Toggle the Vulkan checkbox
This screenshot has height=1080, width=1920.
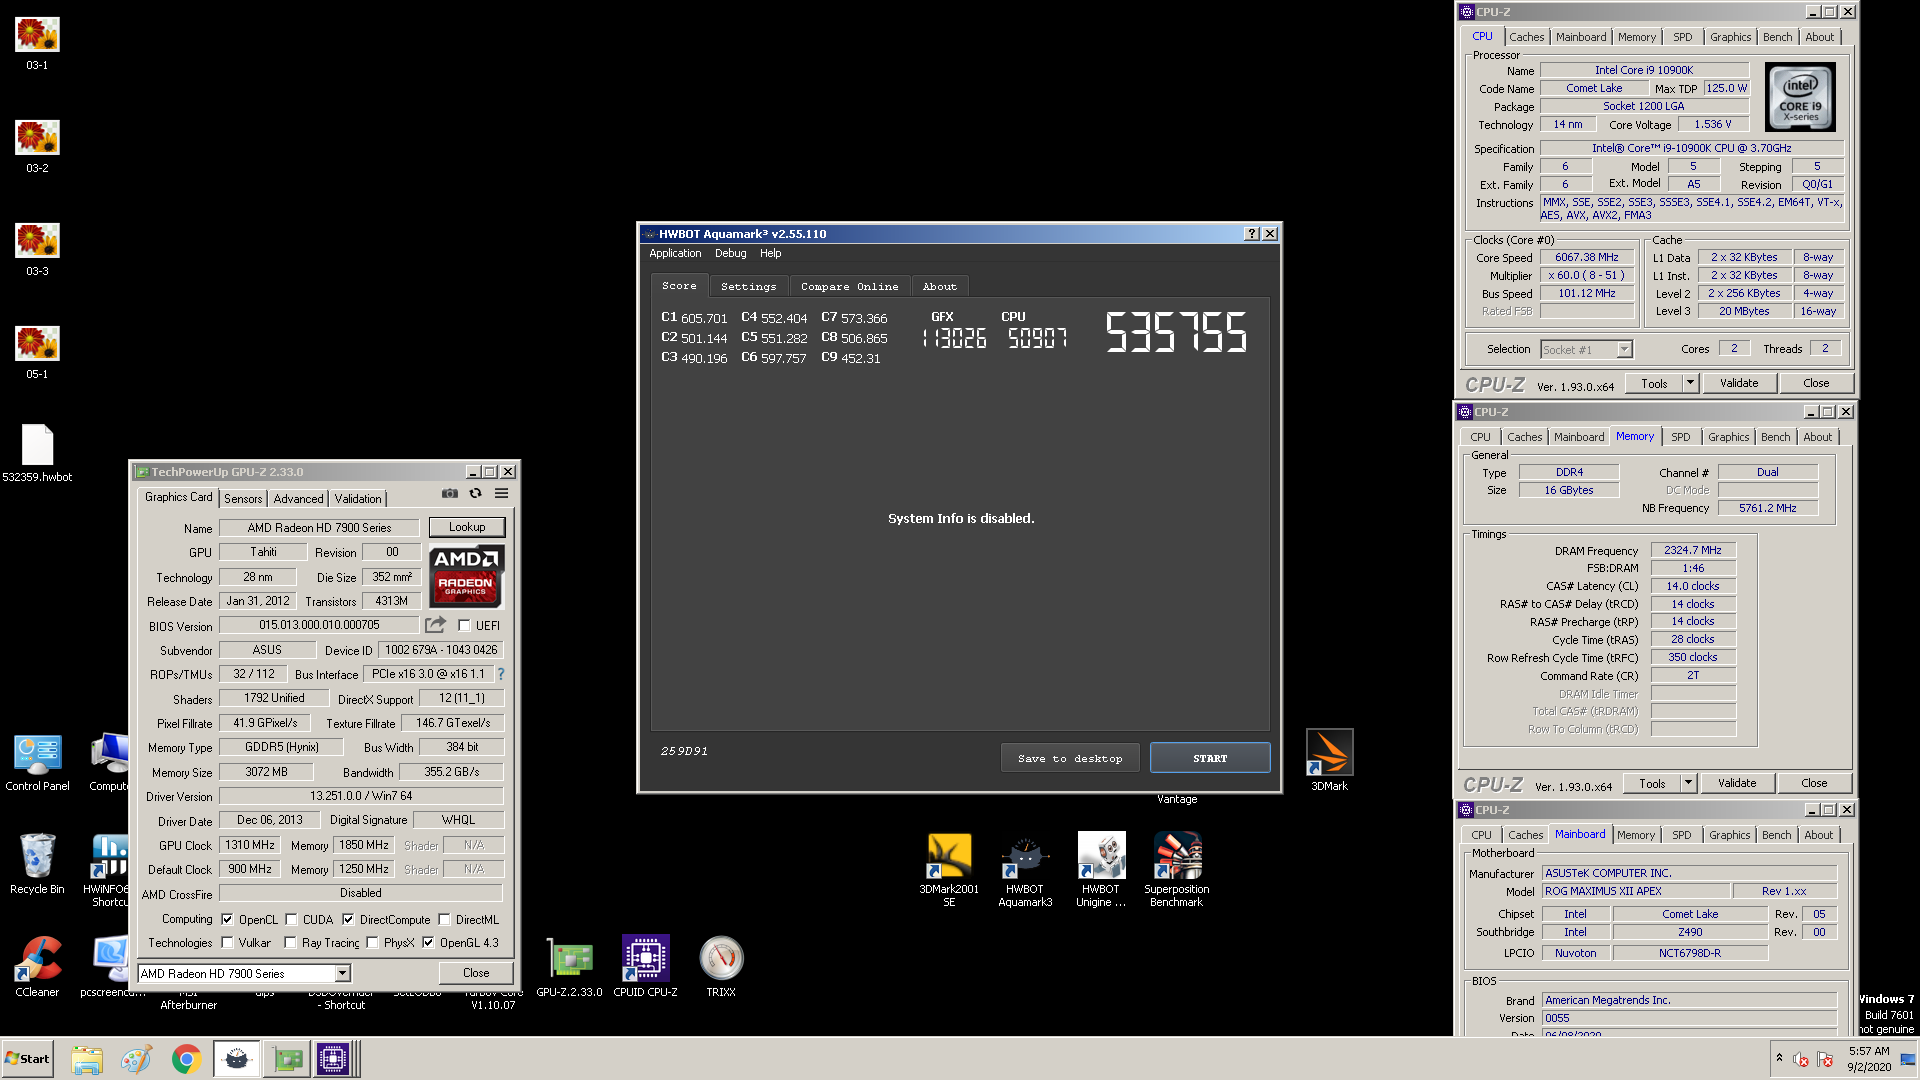(227, 942)
